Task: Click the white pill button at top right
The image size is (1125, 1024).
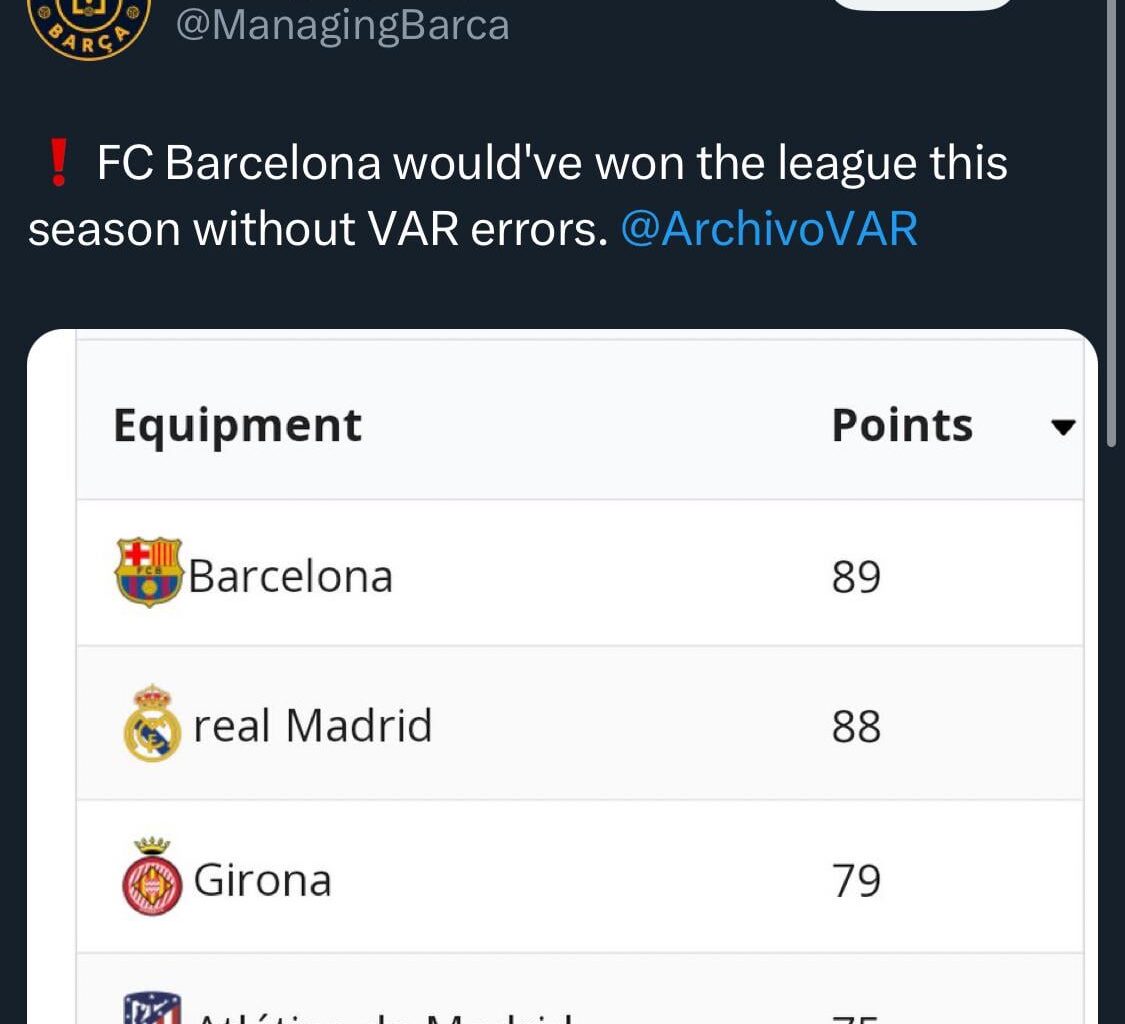Action: coord(922,4)
